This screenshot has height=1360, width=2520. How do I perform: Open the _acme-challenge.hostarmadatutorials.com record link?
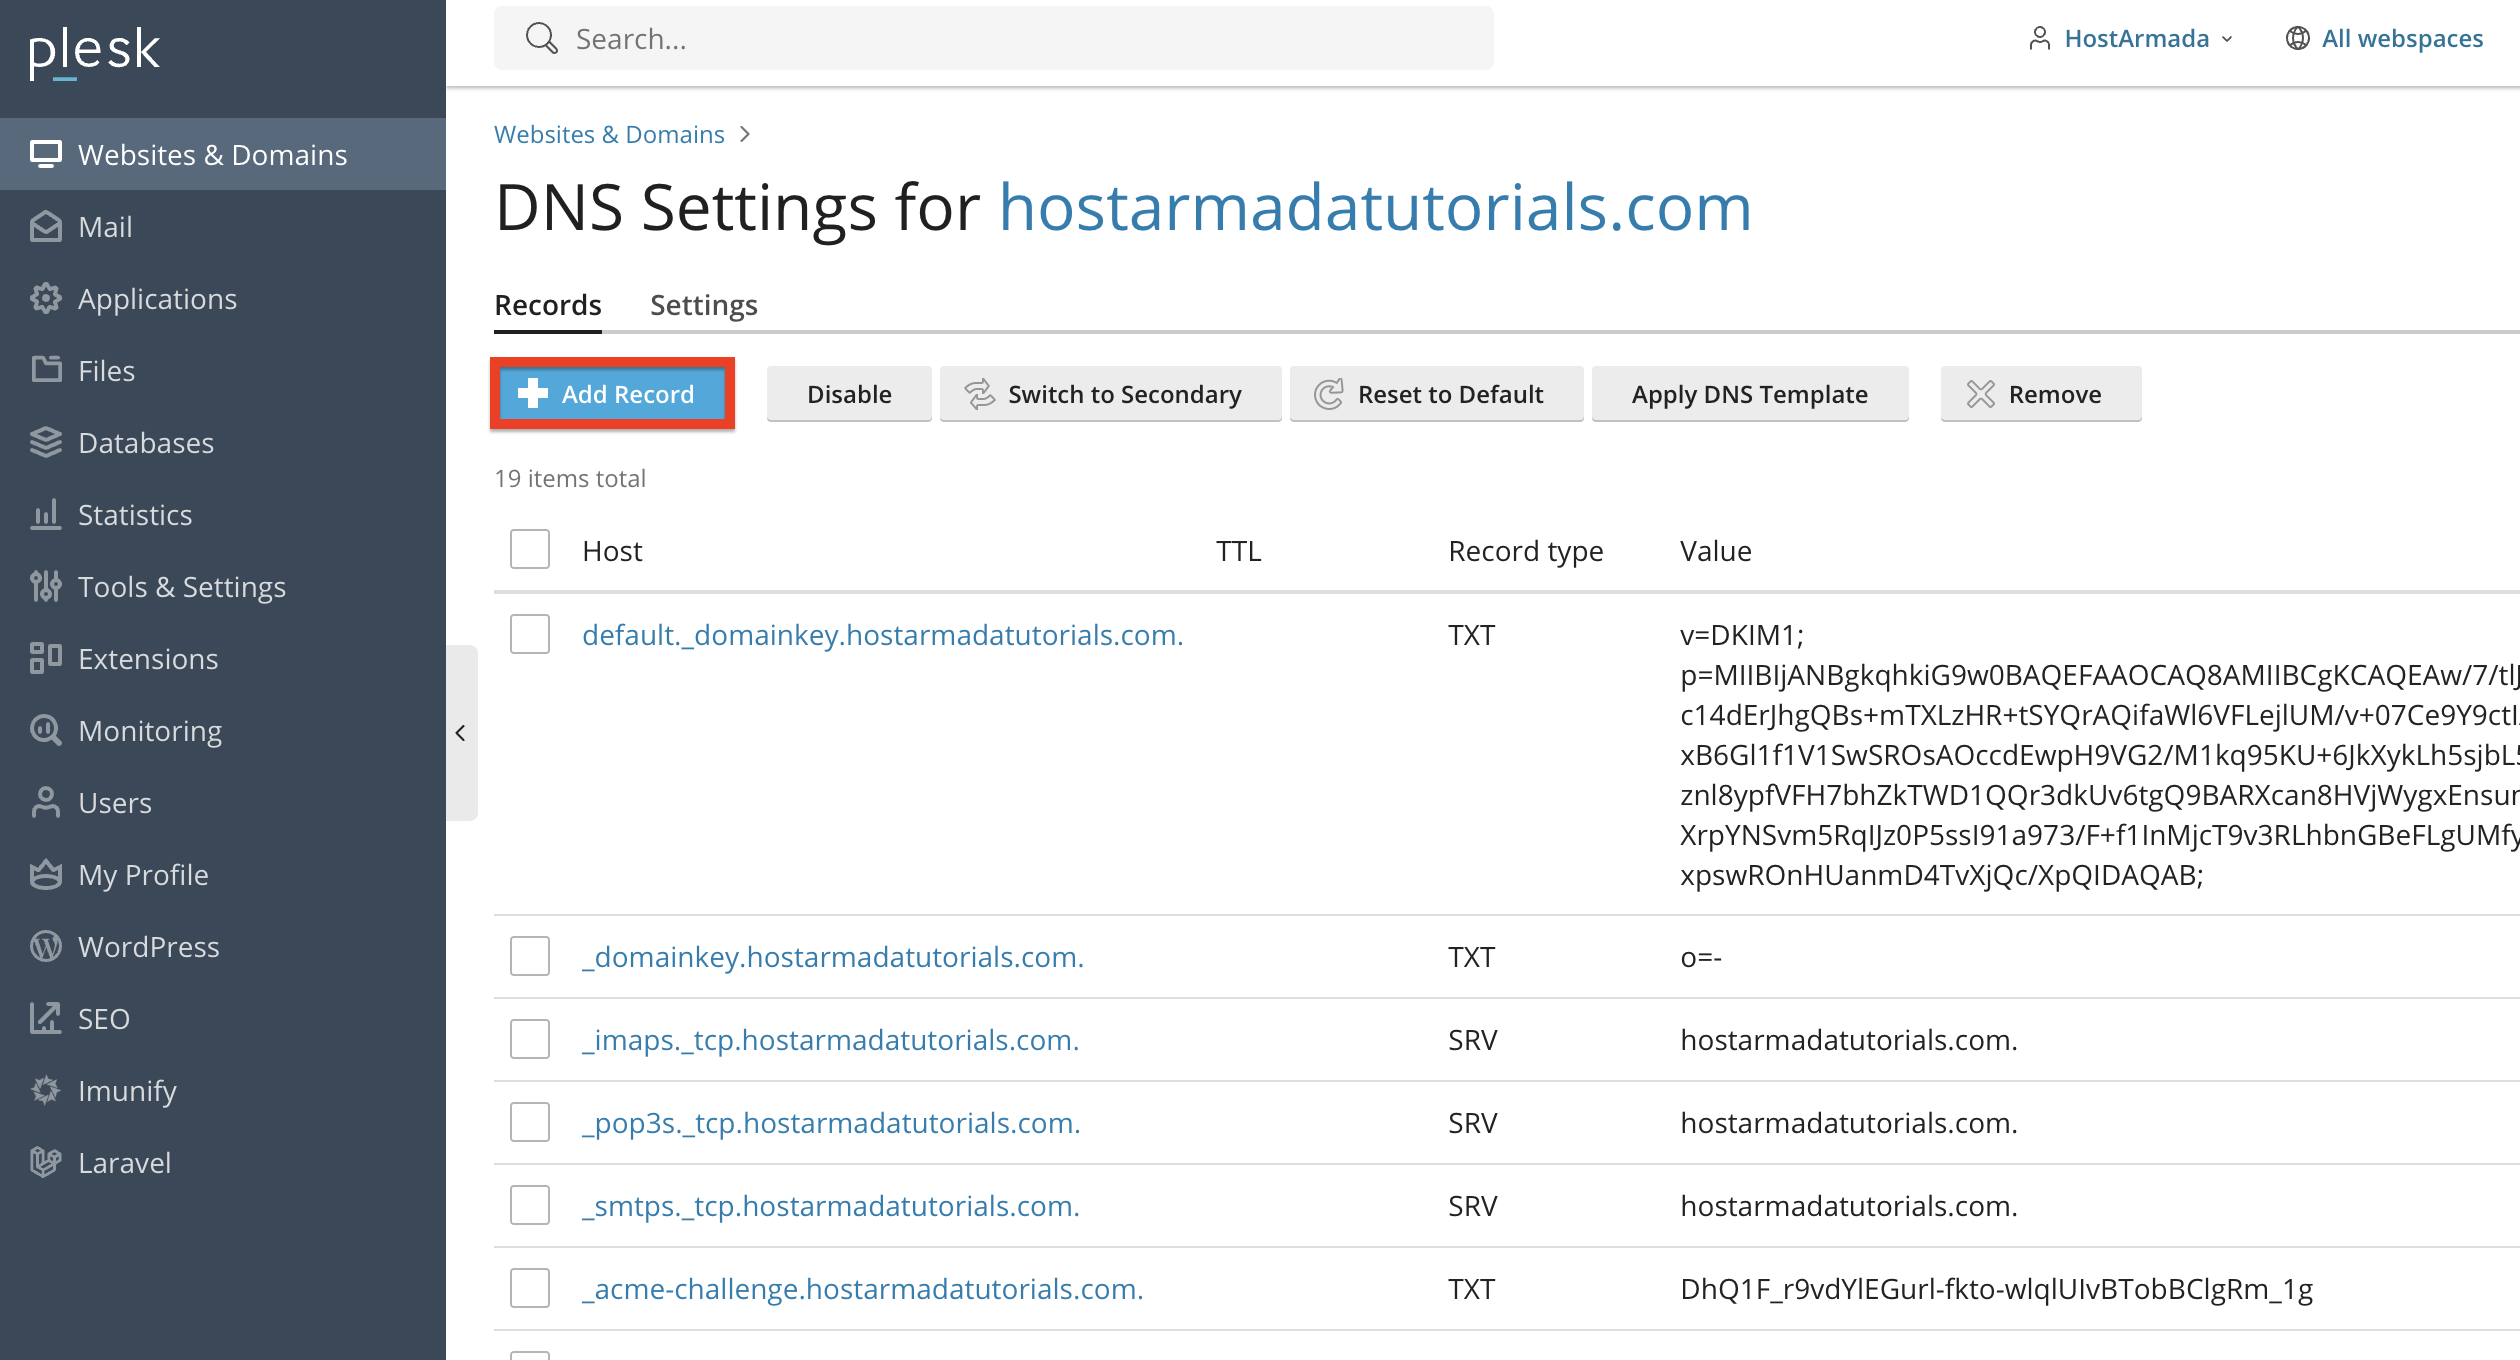point(862,1289)
